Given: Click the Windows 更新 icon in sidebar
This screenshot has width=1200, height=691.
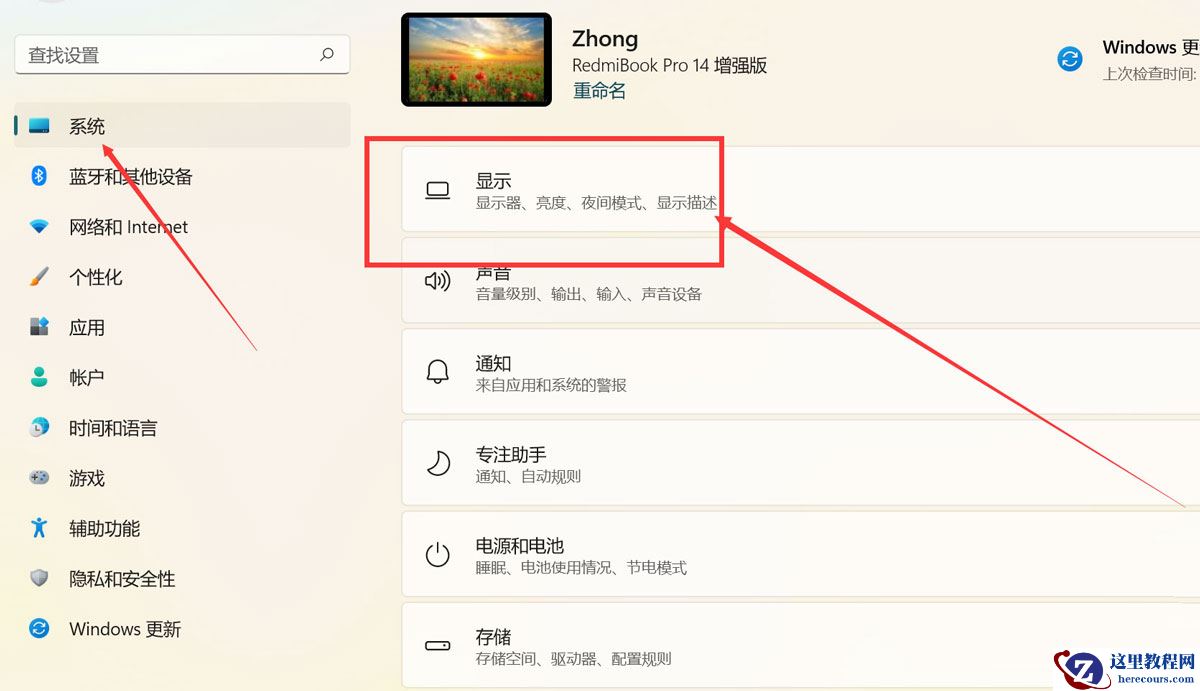Looking at the screenshot, I should [38, 629].
